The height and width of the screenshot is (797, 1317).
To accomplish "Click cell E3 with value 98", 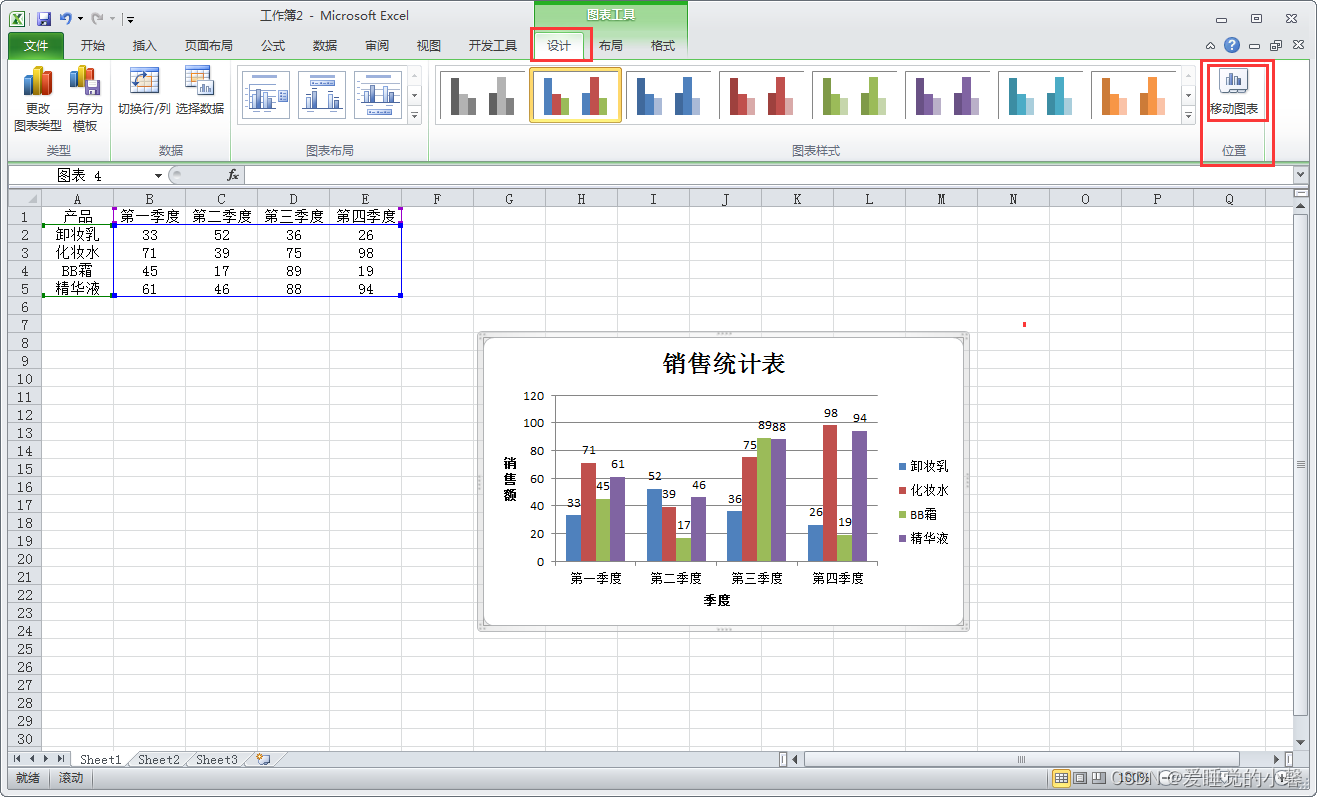I will pyautogui.click(x=365, y=252).
